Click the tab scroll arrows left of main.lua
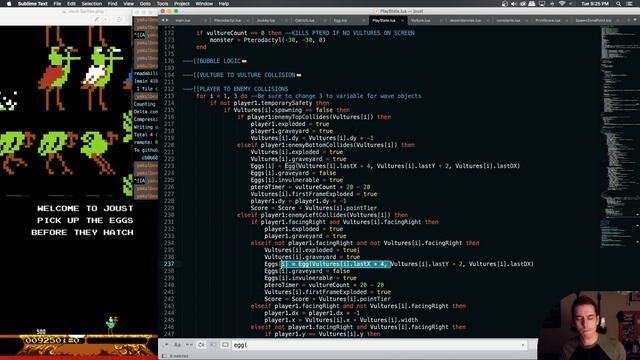 165,20
